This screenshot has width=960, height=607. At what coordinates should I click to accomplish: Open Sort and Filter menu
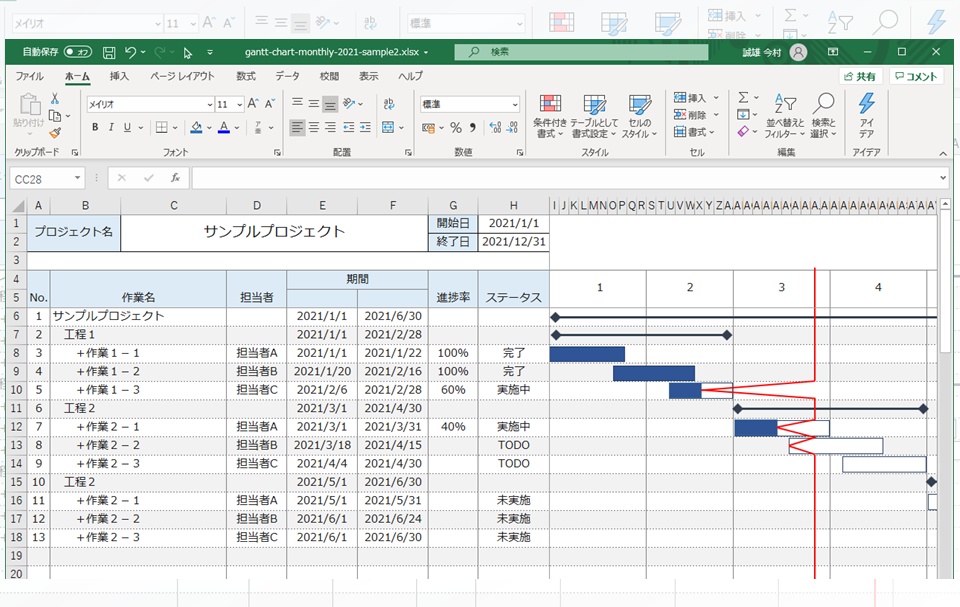[785, 116]
